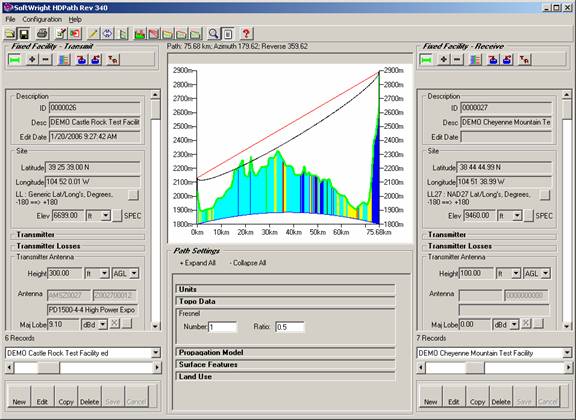Click Expand All in Path Settings
Viewport: 576px width, 420px height.
click(198, 263)
